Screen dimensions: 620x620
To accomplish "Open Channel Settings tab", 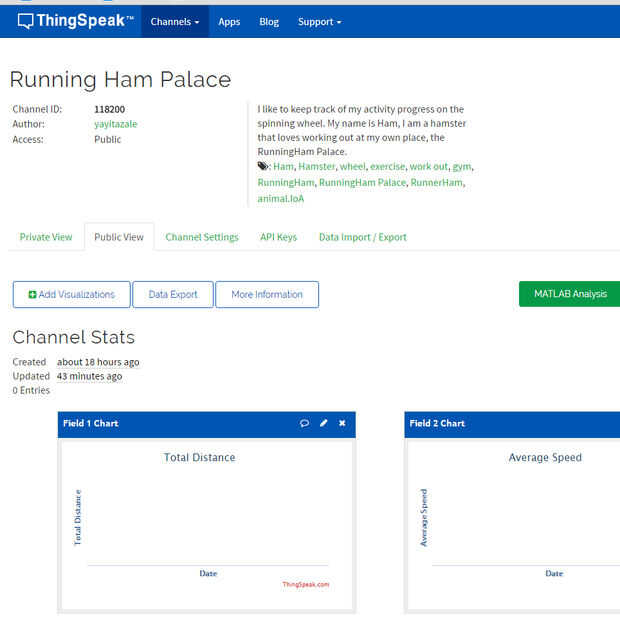I will 202,237.
